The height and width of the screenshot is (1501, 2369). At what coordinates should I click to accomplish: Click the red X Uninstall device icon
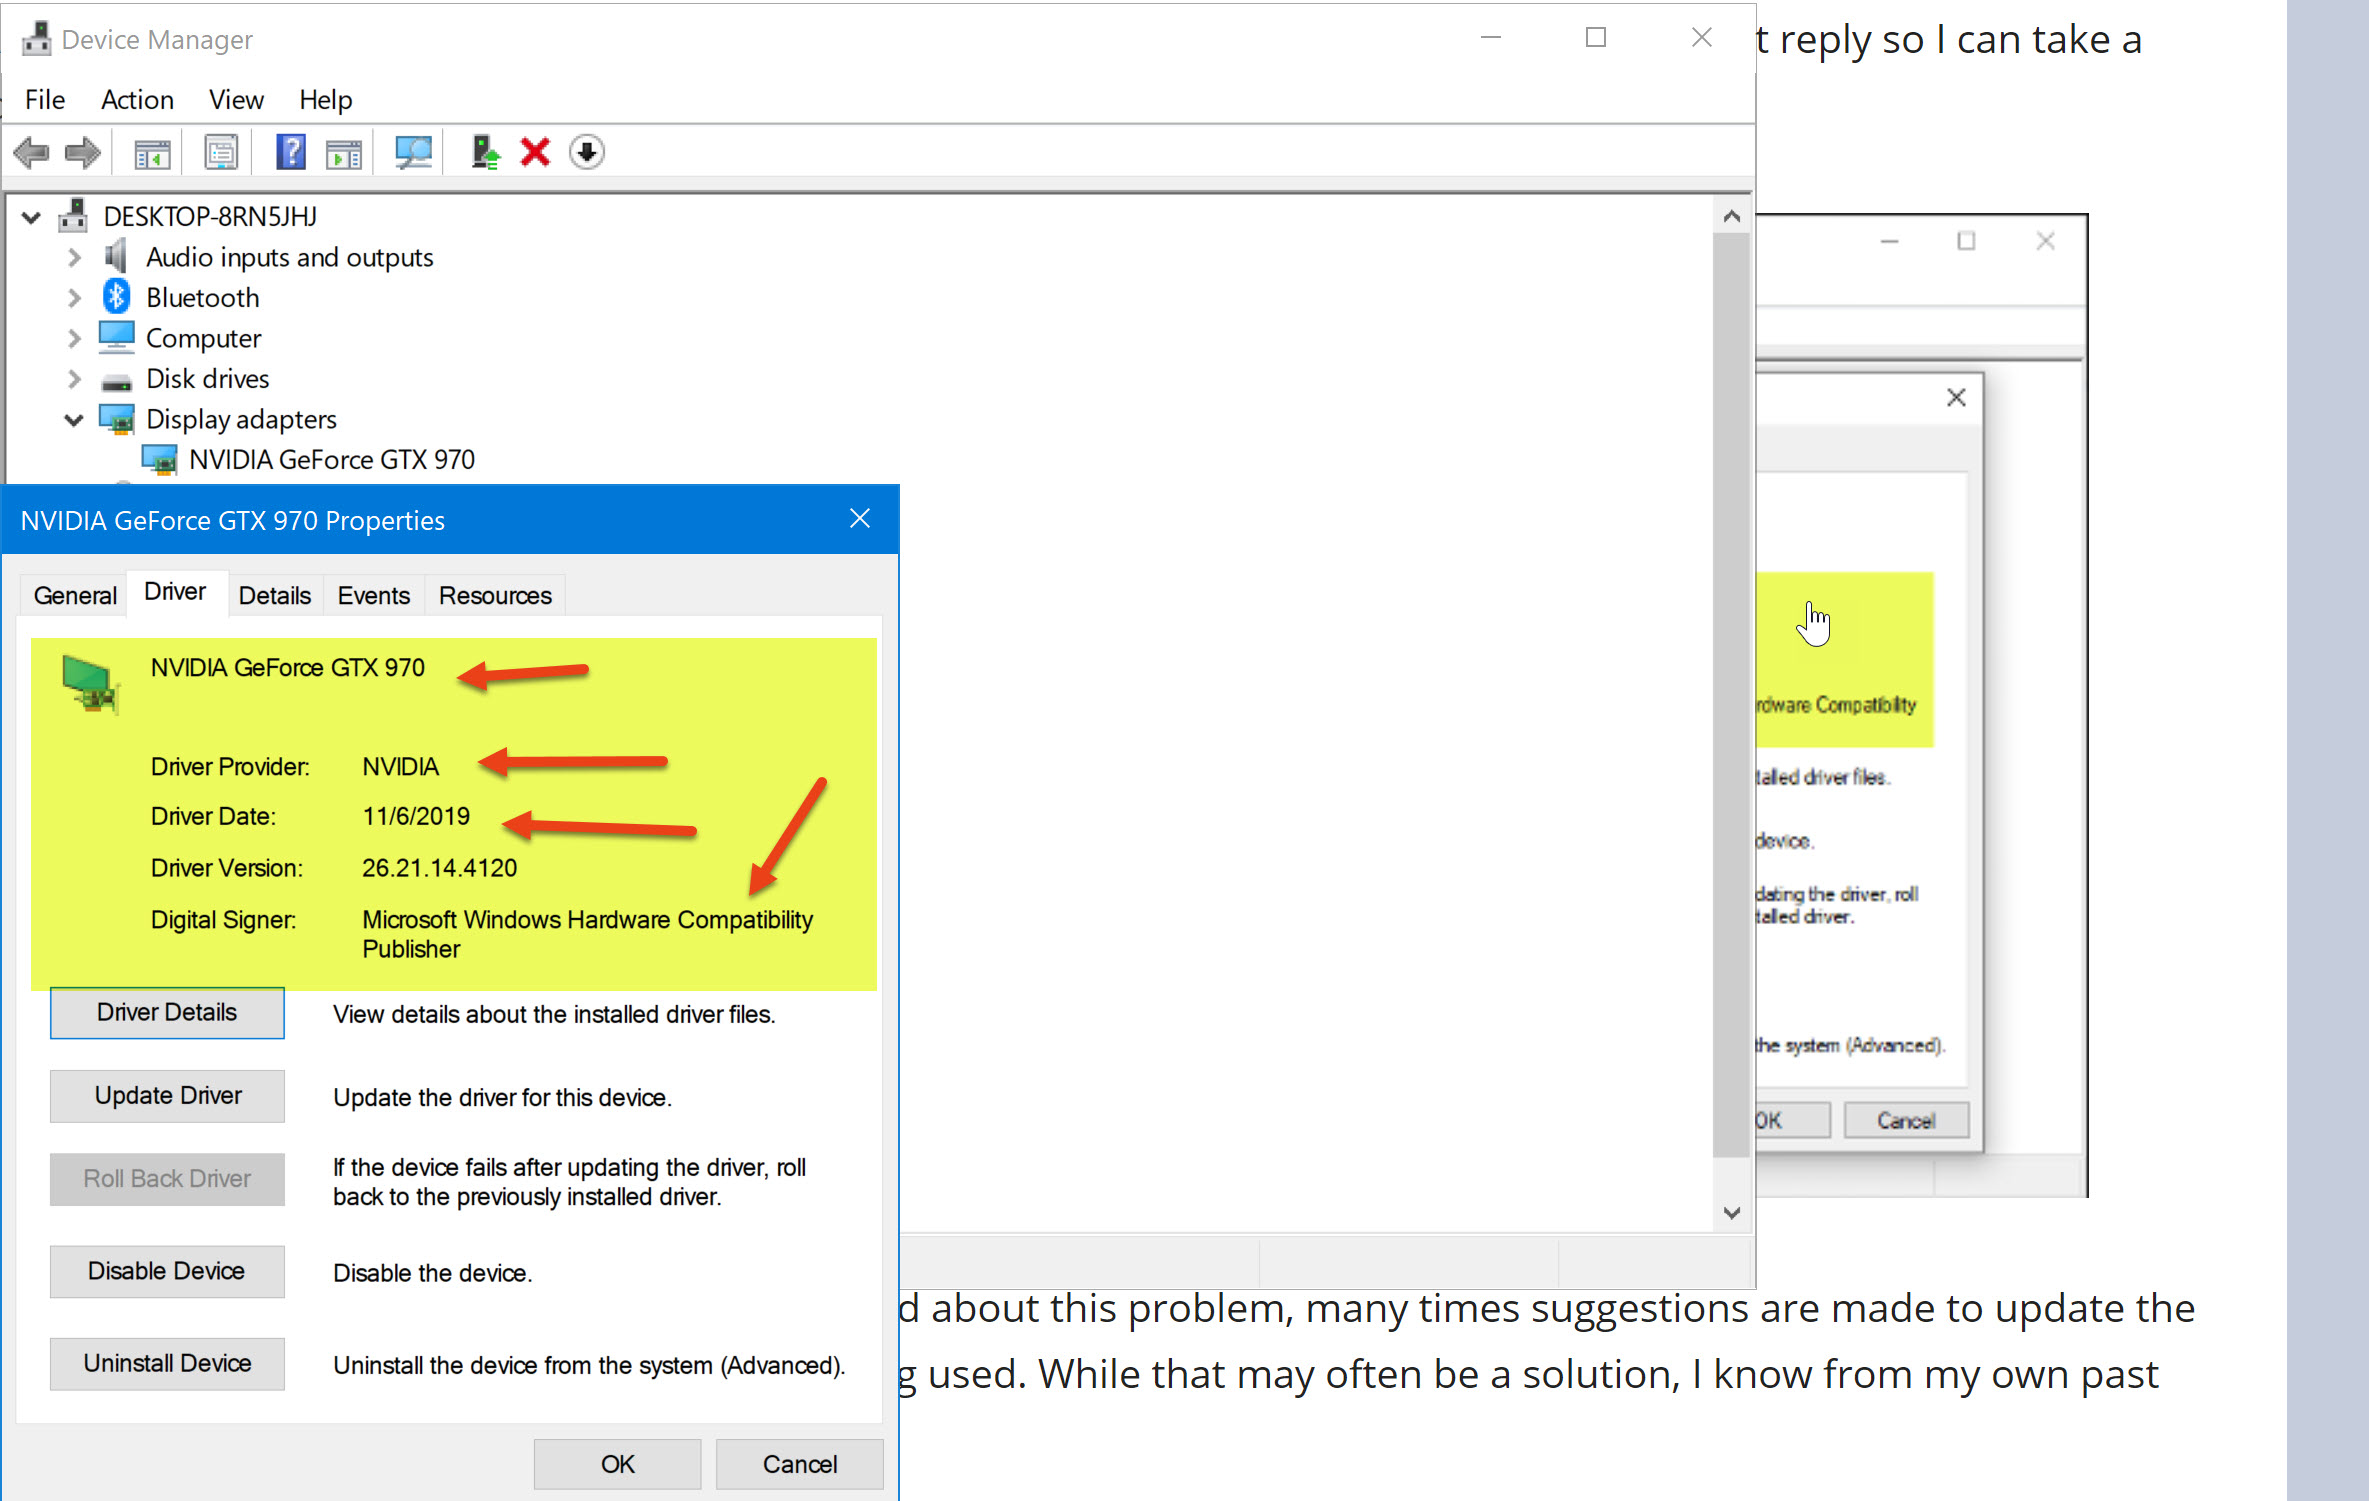click(x=535, y=153)
